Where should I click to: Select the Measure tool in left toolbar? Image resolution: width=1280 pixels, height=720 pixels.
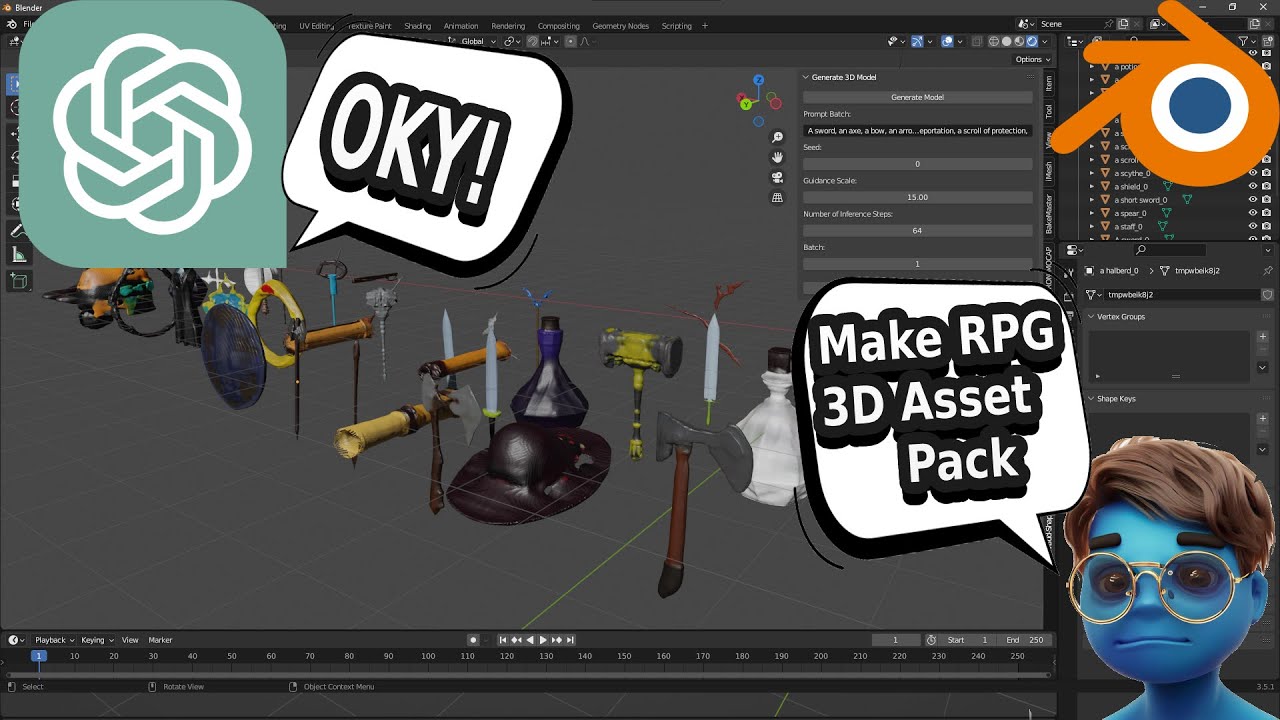(18, 256)
